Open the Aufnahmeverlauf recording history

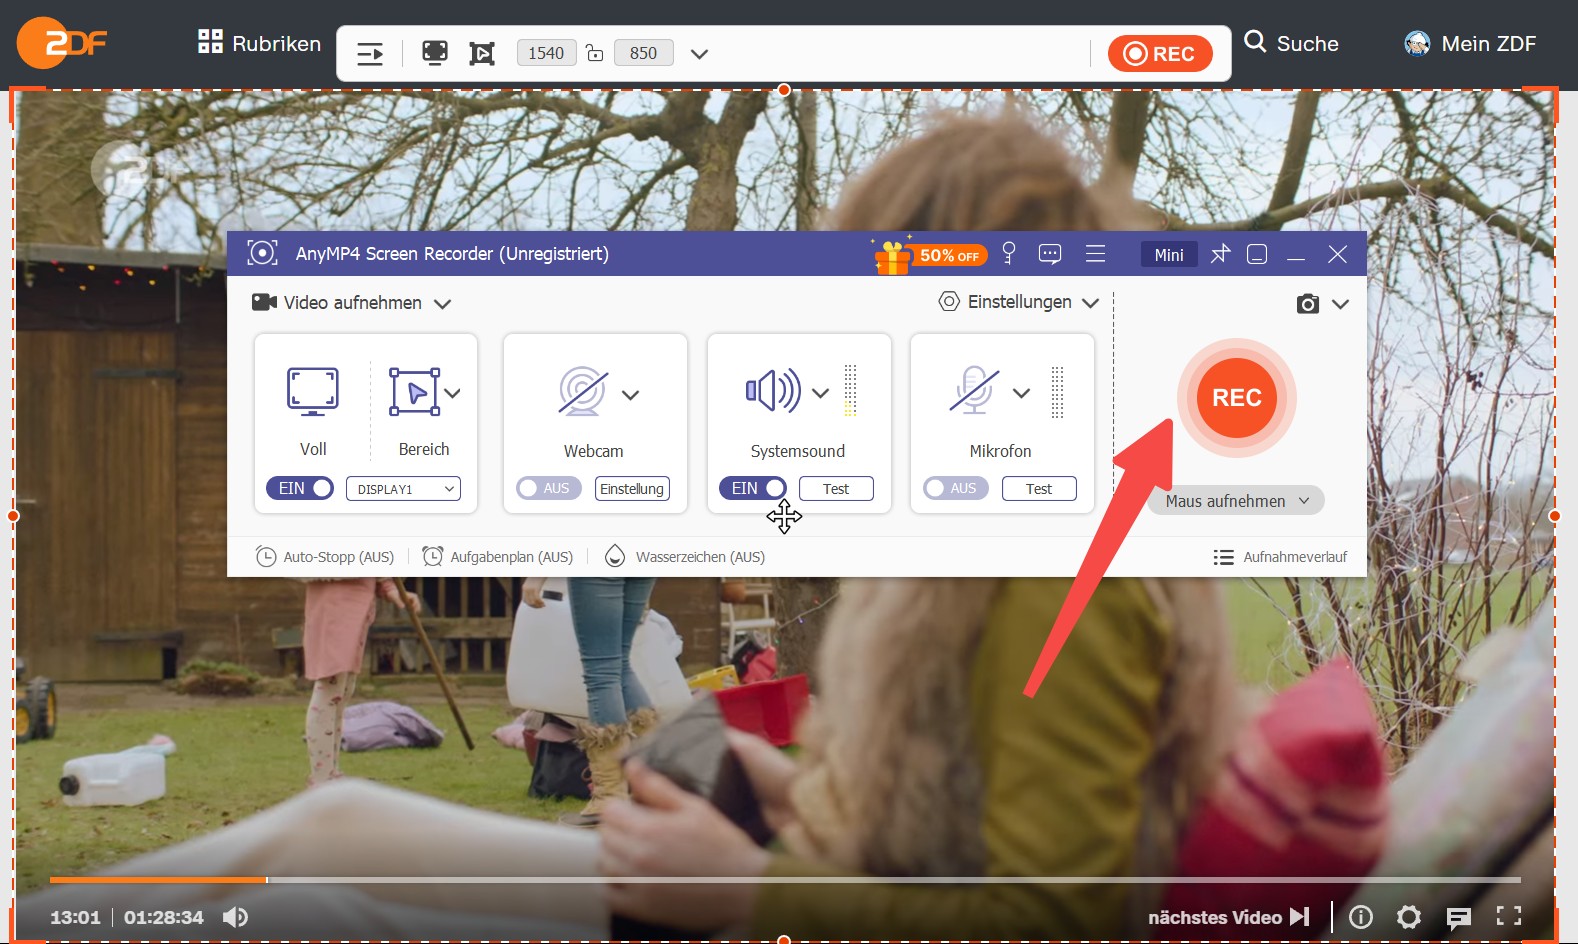(x=1280, y=557)
